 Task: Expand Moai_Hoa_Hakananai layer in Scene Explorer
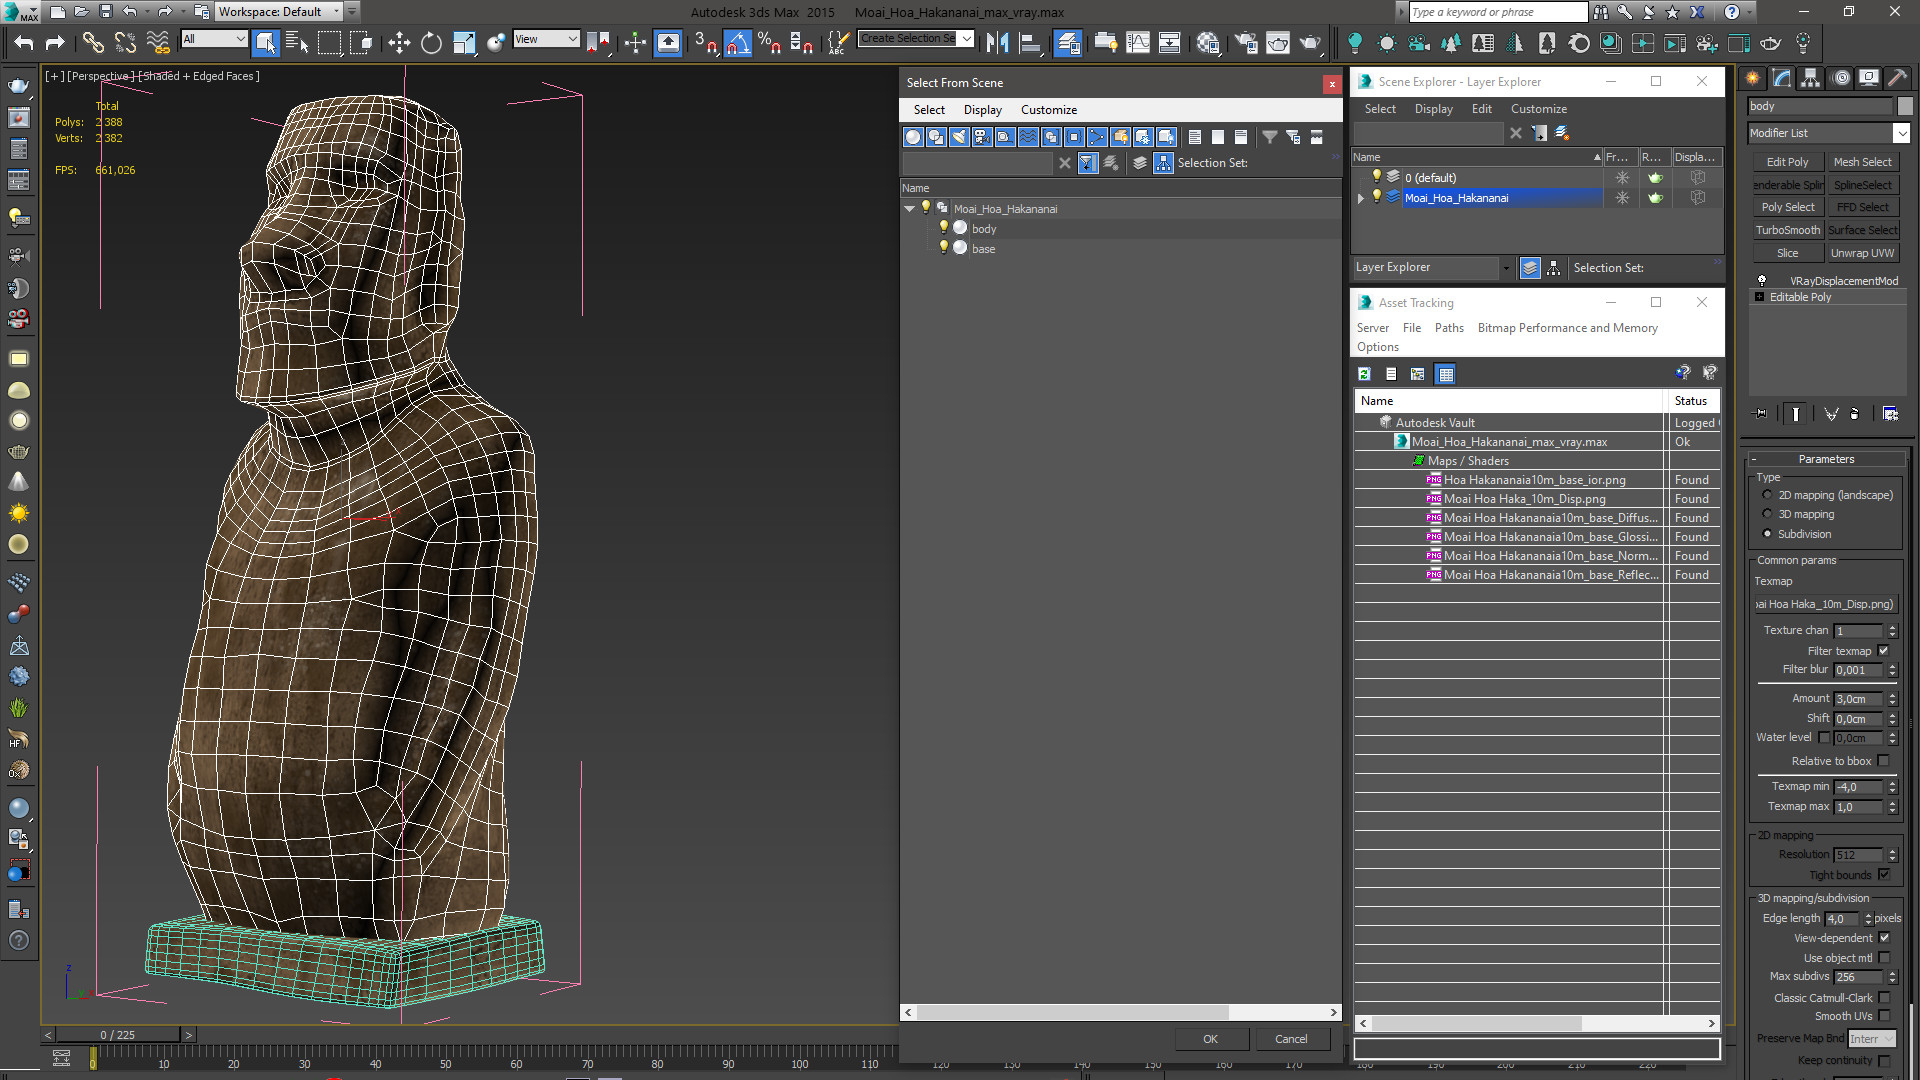tap(1360, 198)
